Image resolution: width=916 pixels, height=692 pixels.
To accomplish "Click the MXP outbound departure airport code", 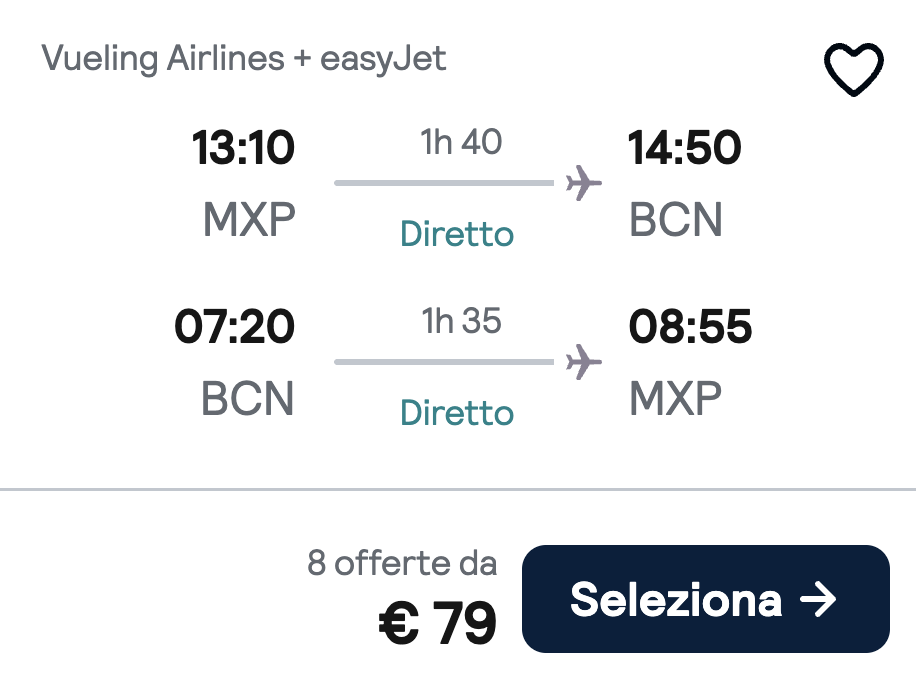I will (249, 221).
